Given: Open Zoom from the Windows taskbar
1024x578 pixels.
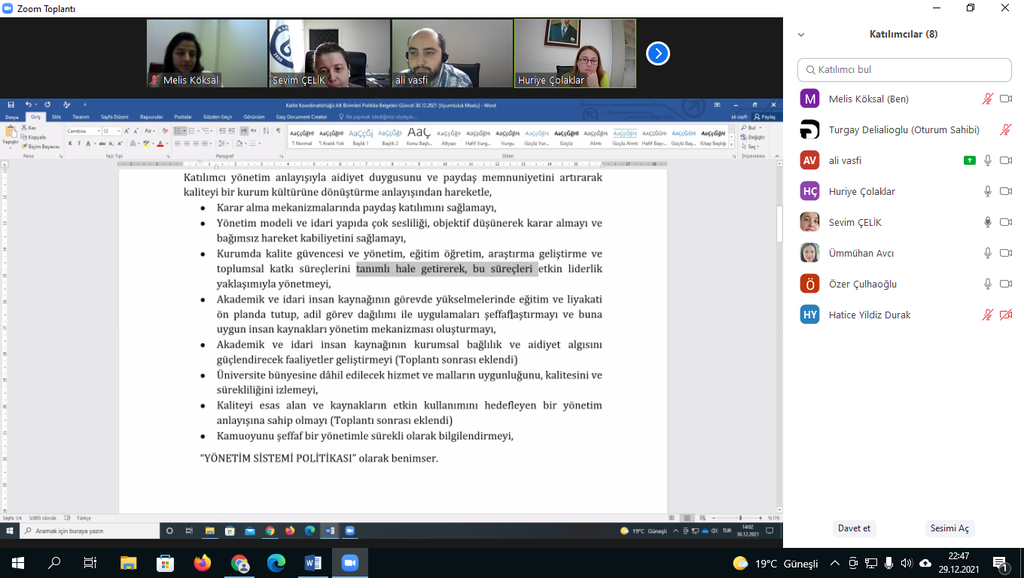Looking at the screenshot, I should [x=350, y=563].
